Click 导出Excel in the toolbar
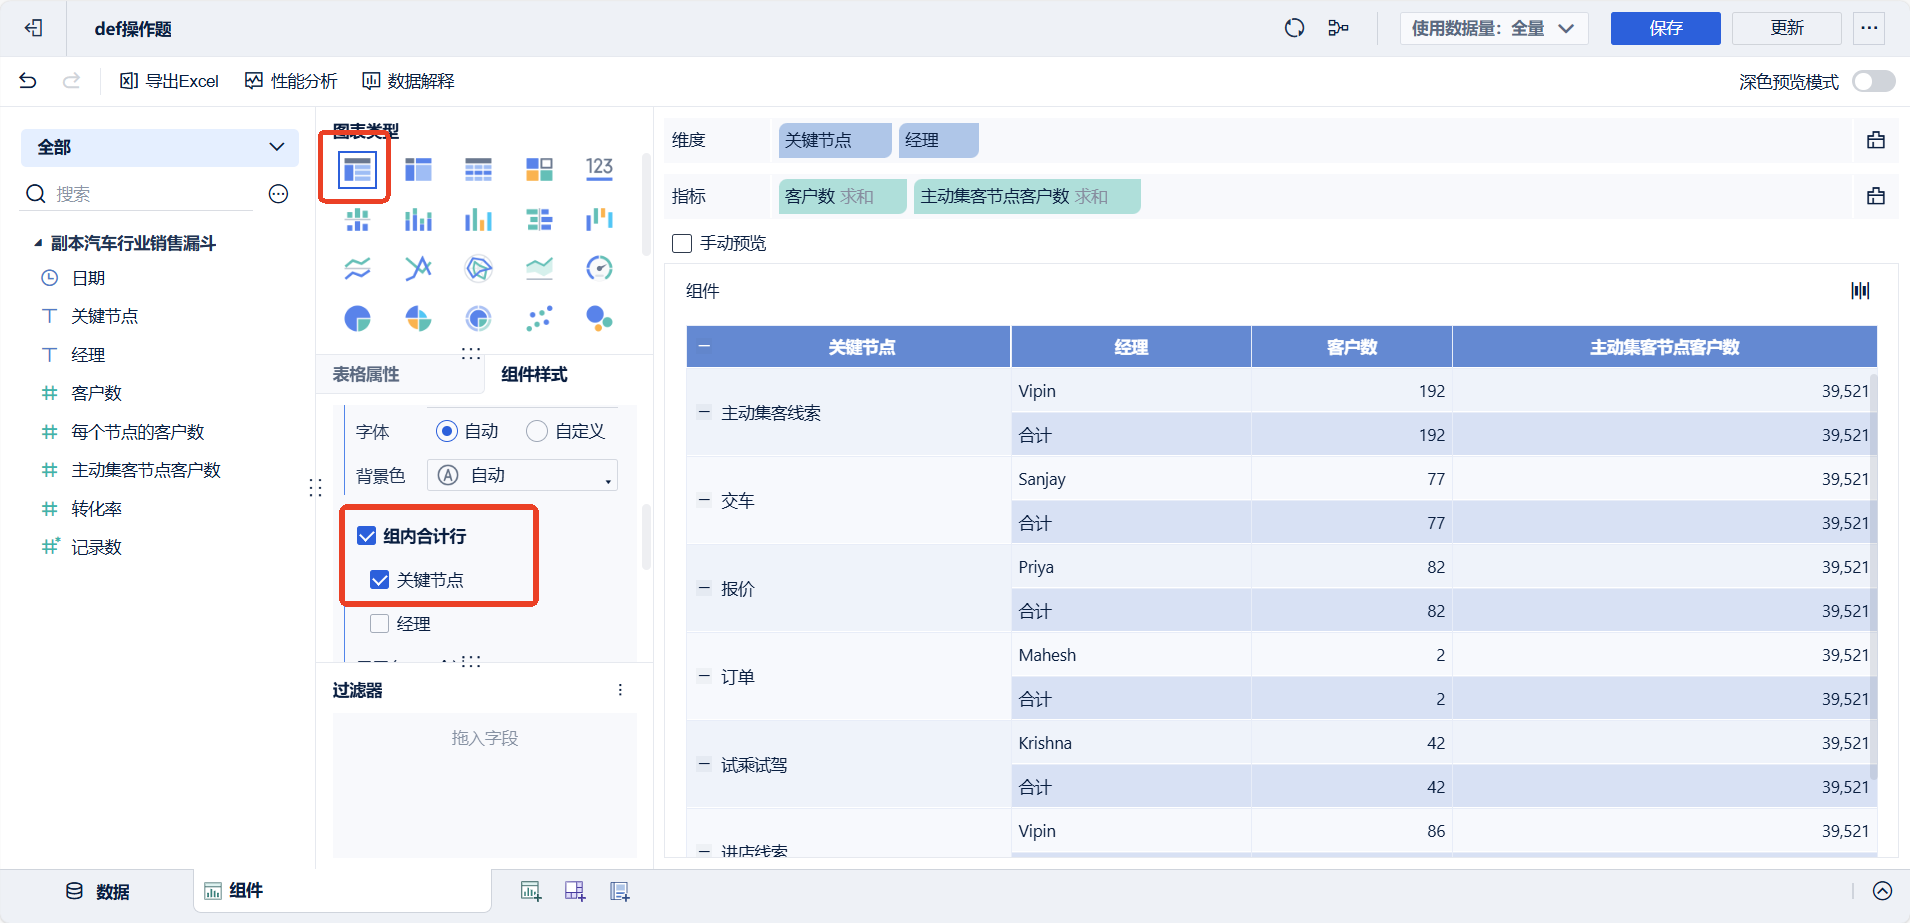The image size is (1910, 923). [x=169, y=81]
